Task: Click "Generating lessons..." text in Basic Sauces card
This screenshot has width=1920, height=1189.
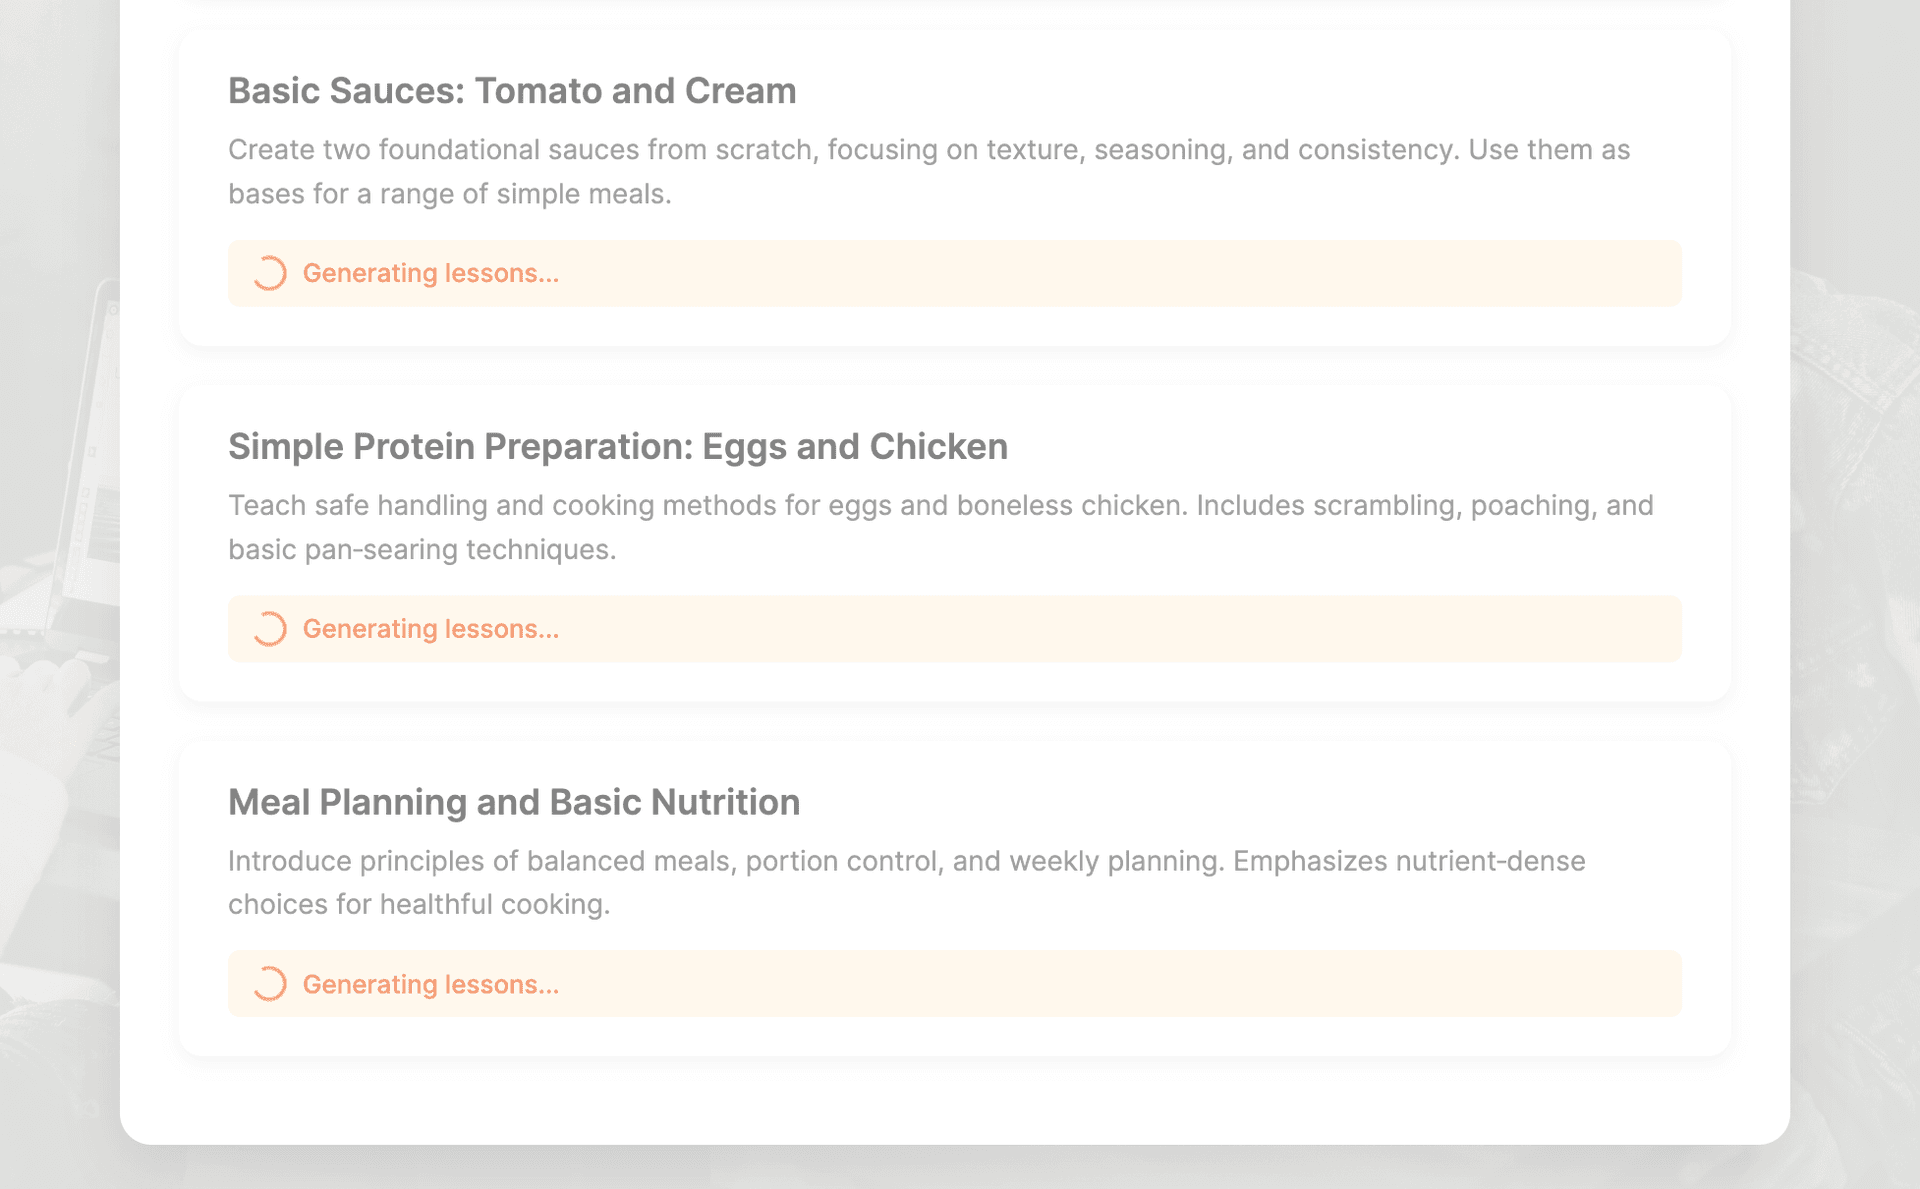Action: coord(430,273)
